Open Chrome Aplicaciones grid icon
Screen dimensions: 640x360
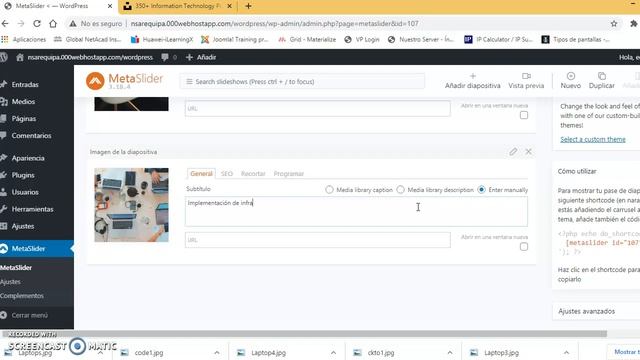pyautogui.click(x=5, y=39)
